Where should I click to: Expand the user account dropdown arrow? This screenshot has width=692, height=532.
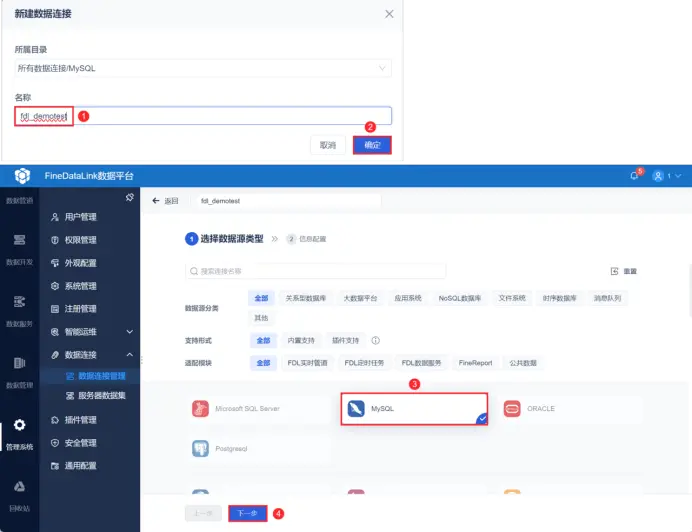pyautogui.click(x=678, y=176)
